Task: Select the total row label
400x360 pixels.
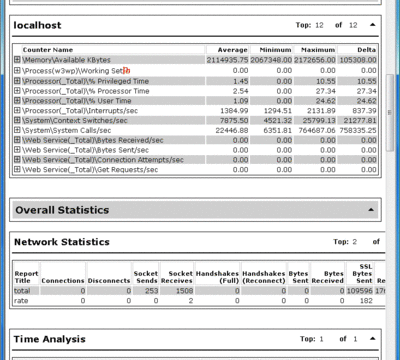Action: pos(22,291)
